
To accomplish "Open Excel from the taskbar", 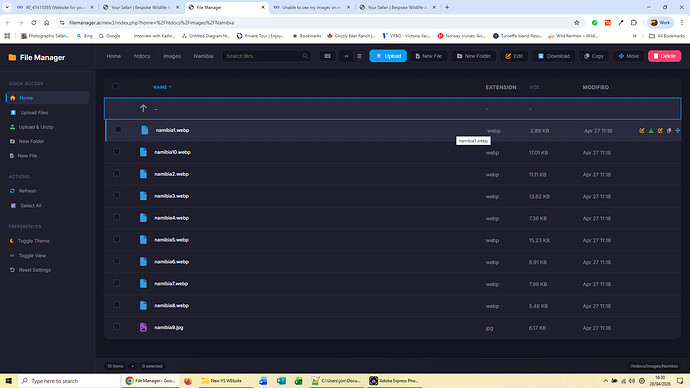I will 298,381.
